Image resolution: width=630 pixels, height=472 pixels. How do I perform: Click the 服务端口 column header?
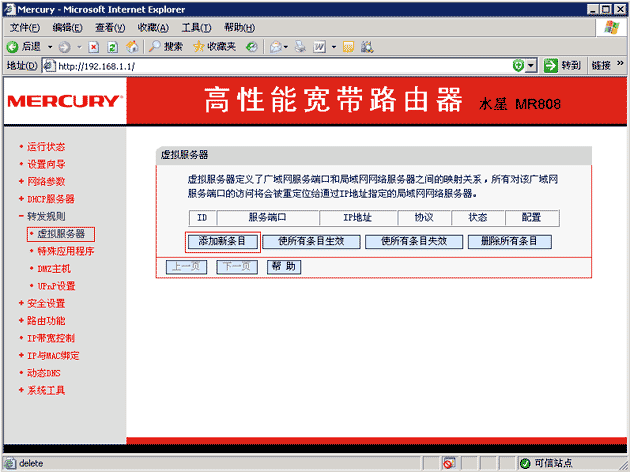(x=268, y=218)
